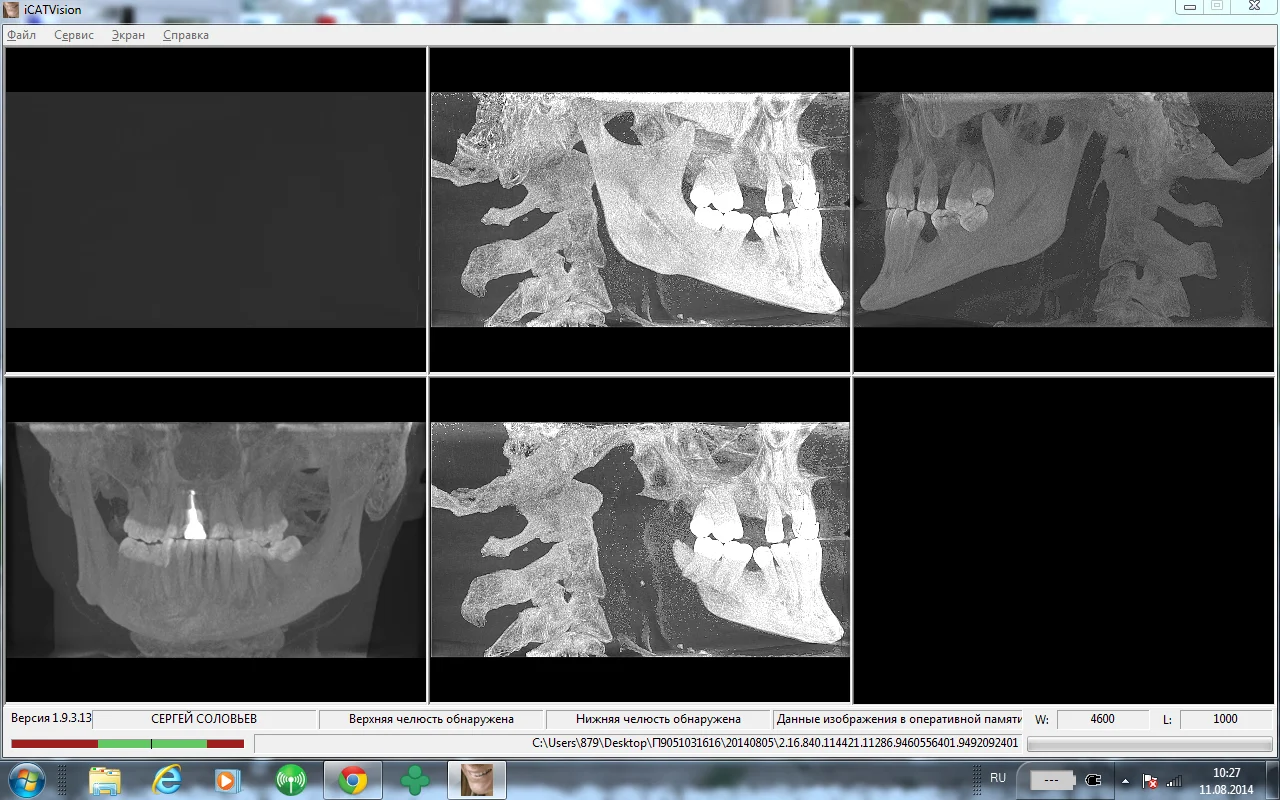The image size is (1280, 800).
Task: Open the Сервис menu
Action: click(x=74, y=35)
